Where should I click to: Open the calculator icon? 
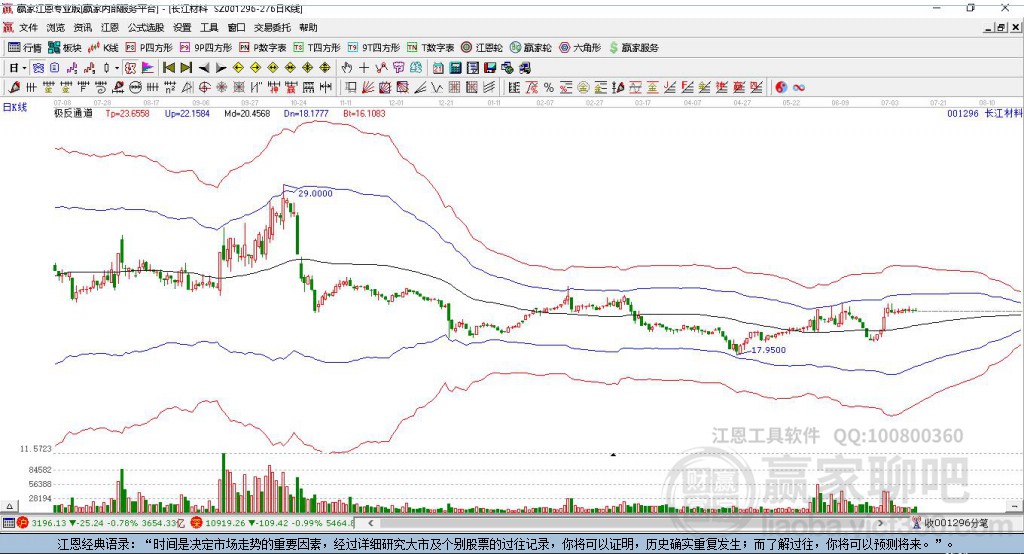click(456, 68)
